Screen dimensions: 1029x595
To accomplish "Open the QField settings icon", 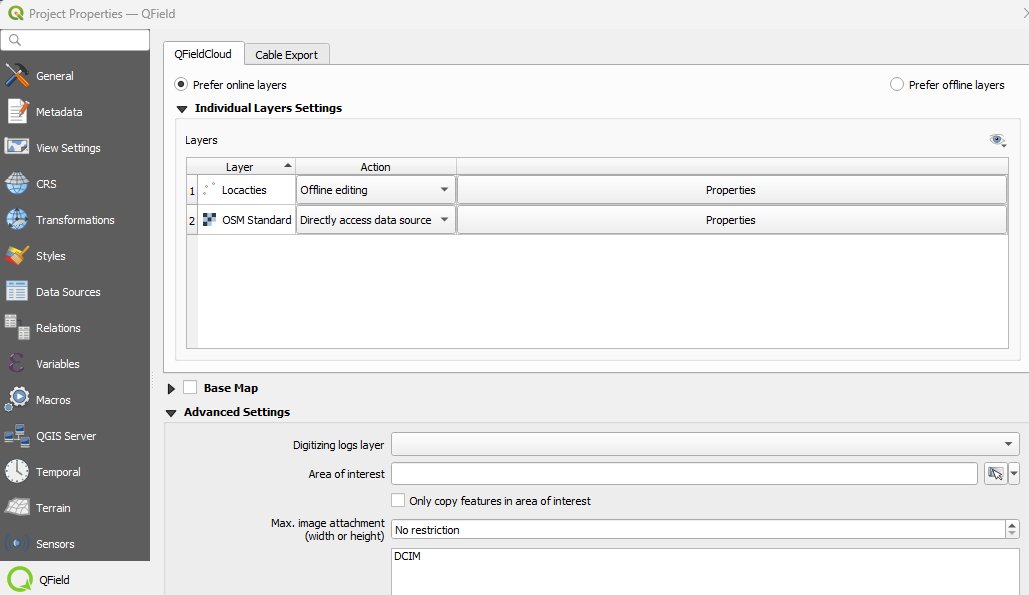I will (20, 580).
